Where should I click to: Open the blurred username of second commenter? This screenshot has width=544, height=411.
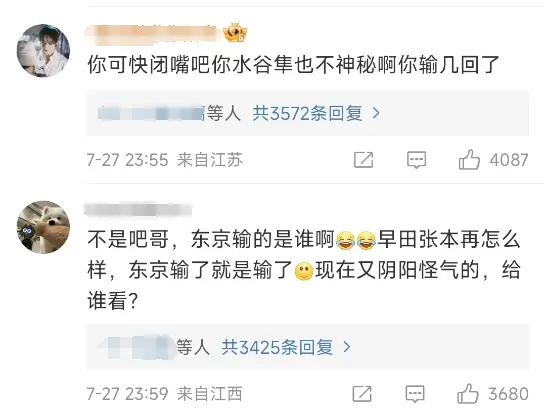[x=138, y=210]
